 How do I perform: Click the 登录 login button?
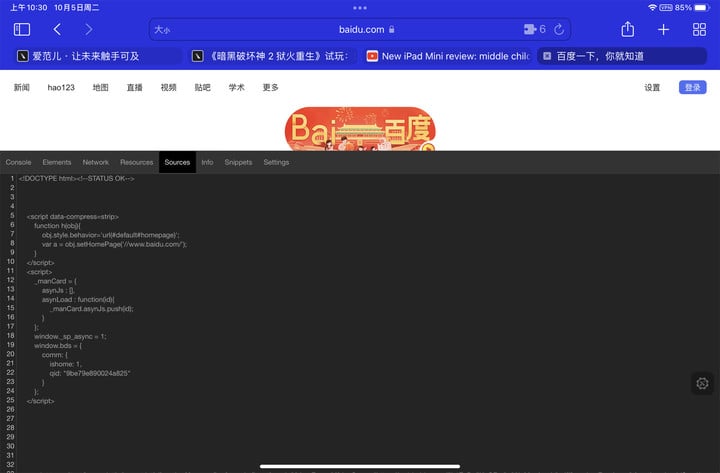pyautogui.click(x=692, y=88)
